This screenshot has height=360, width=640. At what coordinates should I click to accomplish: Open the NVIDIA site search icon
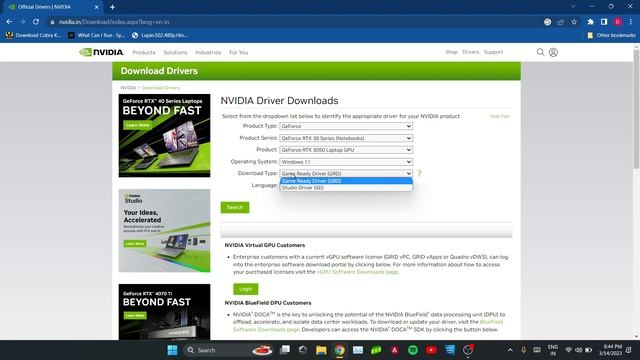pos(540,52)
